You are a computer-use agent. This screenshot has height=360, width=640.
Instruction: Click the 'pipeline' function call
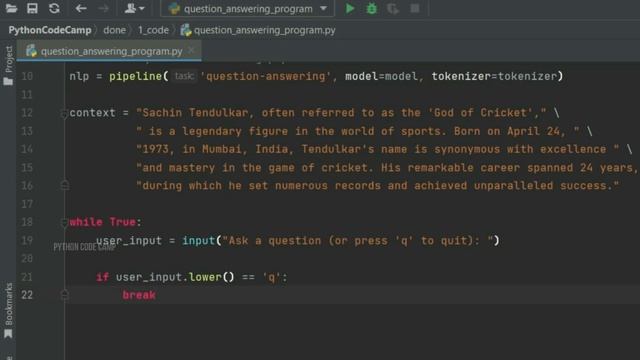tap(136, 76)
